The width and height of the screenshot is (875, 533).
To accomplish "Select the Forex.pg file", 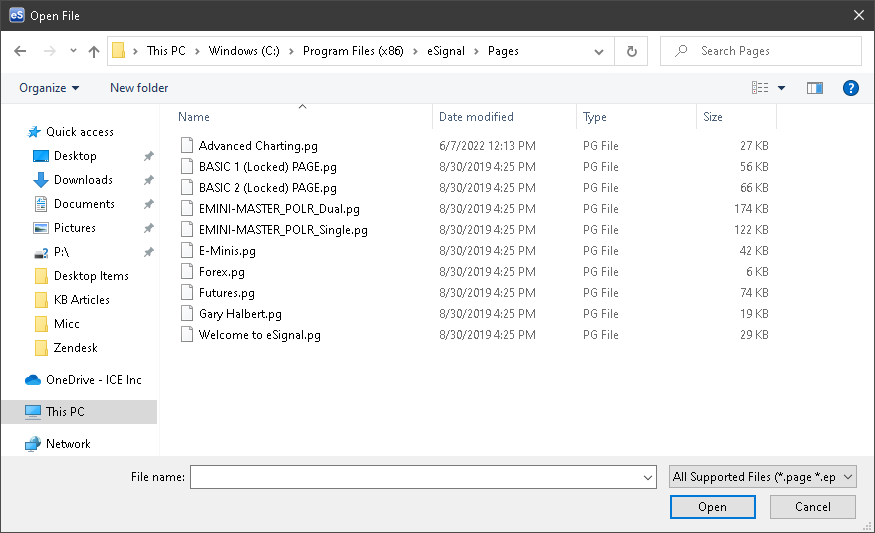I will 222,272.
